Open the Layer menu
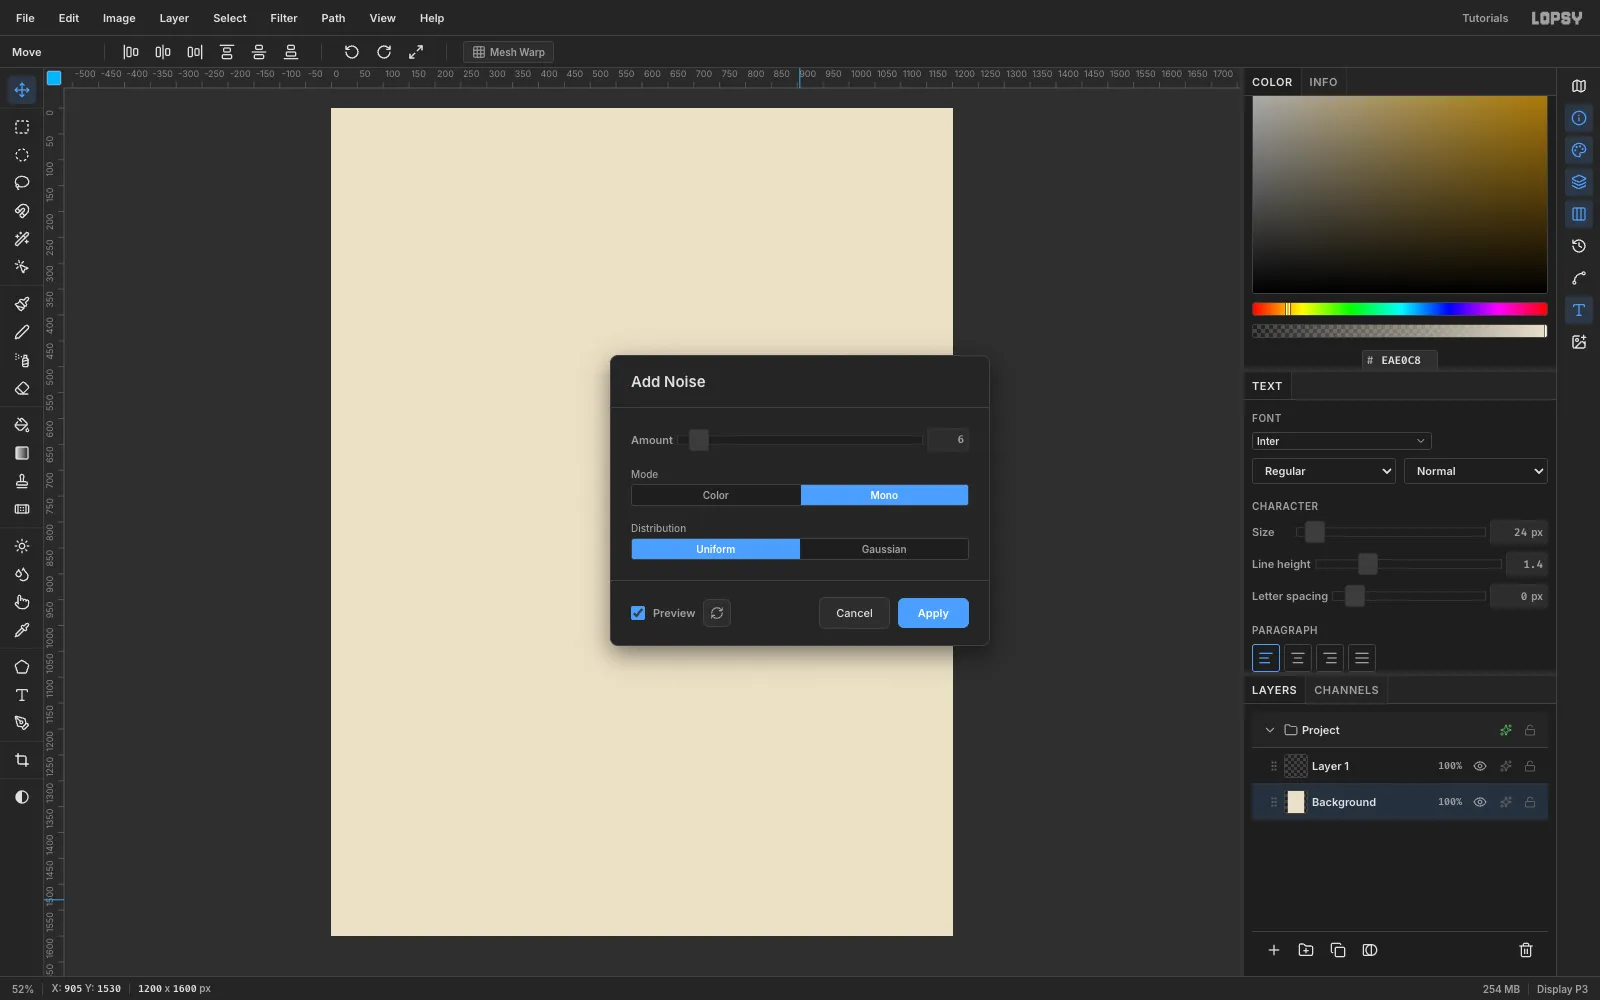1600x1000 pixels. click(x=174, y=18)
